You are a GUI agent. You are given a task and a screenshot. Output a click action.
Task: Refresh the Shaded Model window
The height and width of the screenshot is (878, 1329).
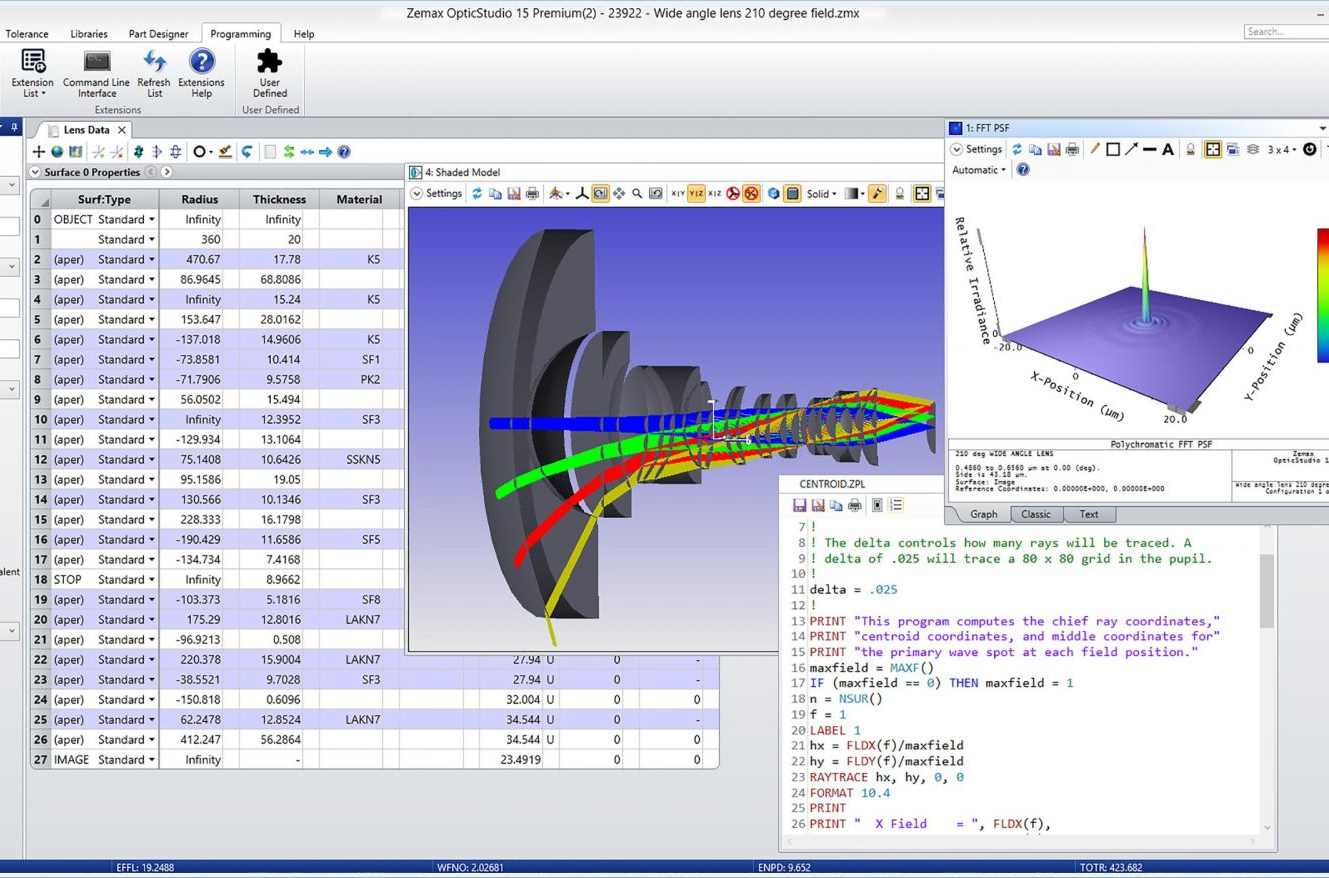click(477, 194)
